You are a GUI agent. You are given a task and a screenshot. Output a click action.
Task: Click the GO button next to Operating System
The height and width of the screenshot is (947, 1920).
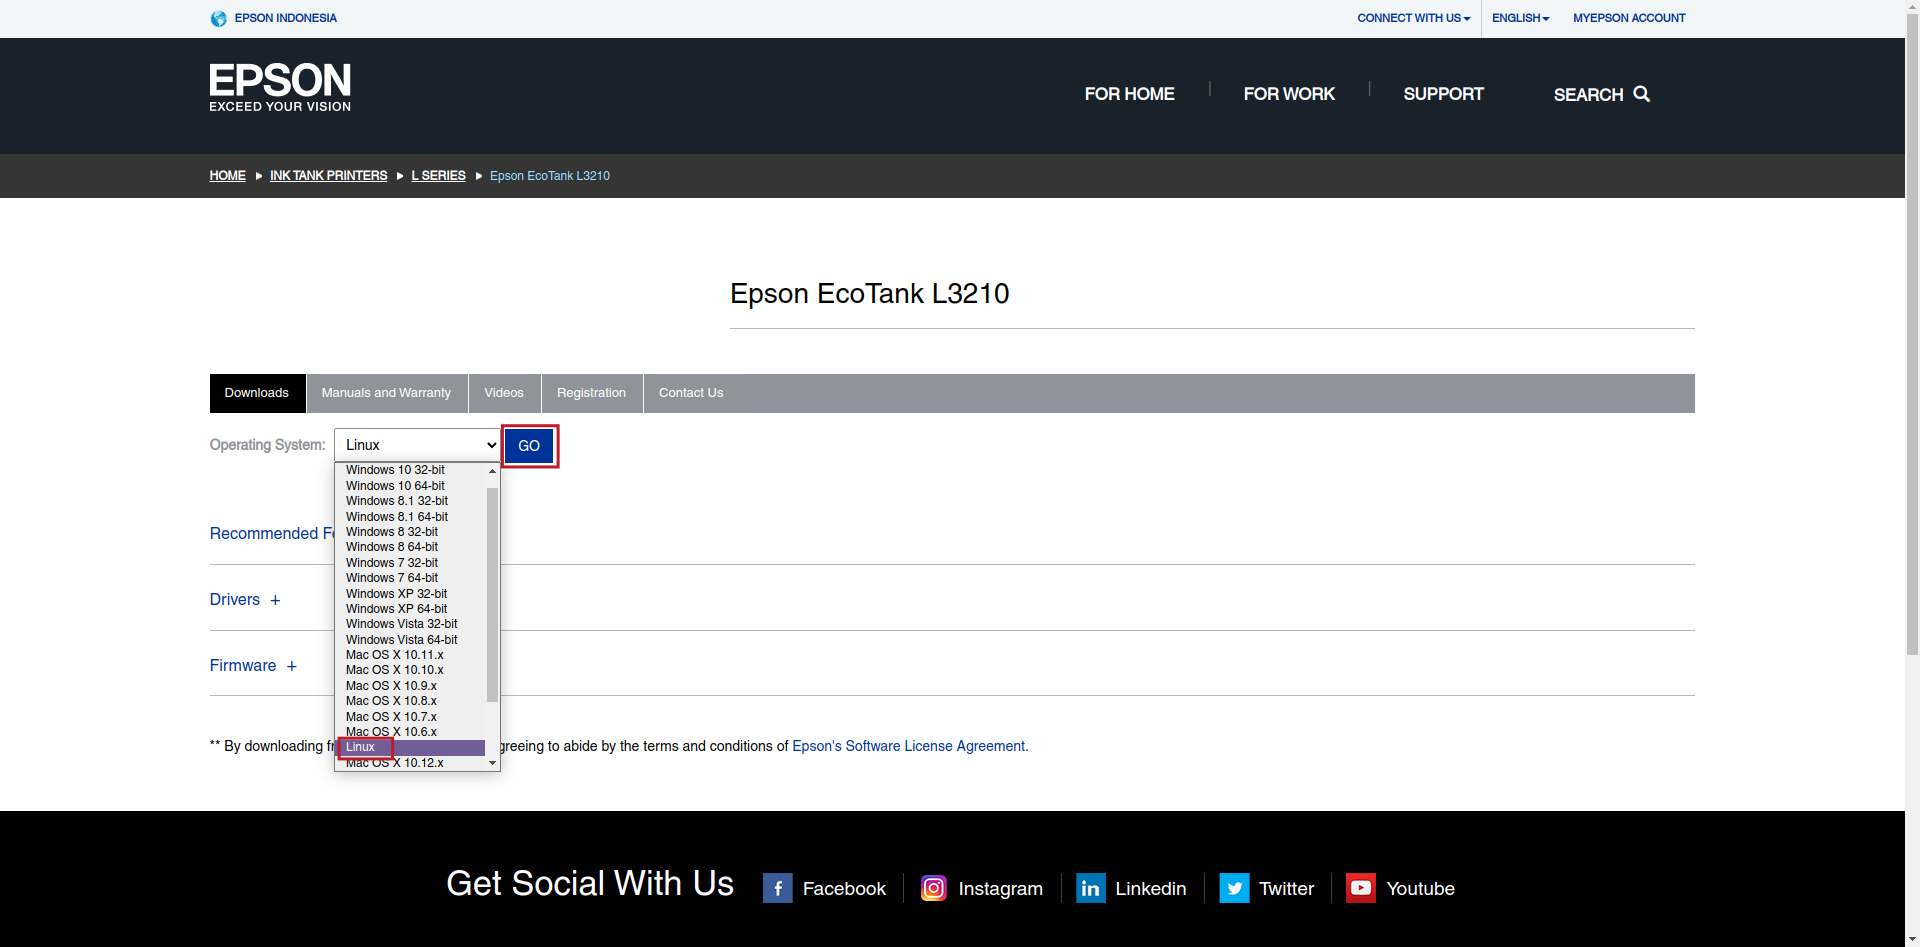(529, 445)
